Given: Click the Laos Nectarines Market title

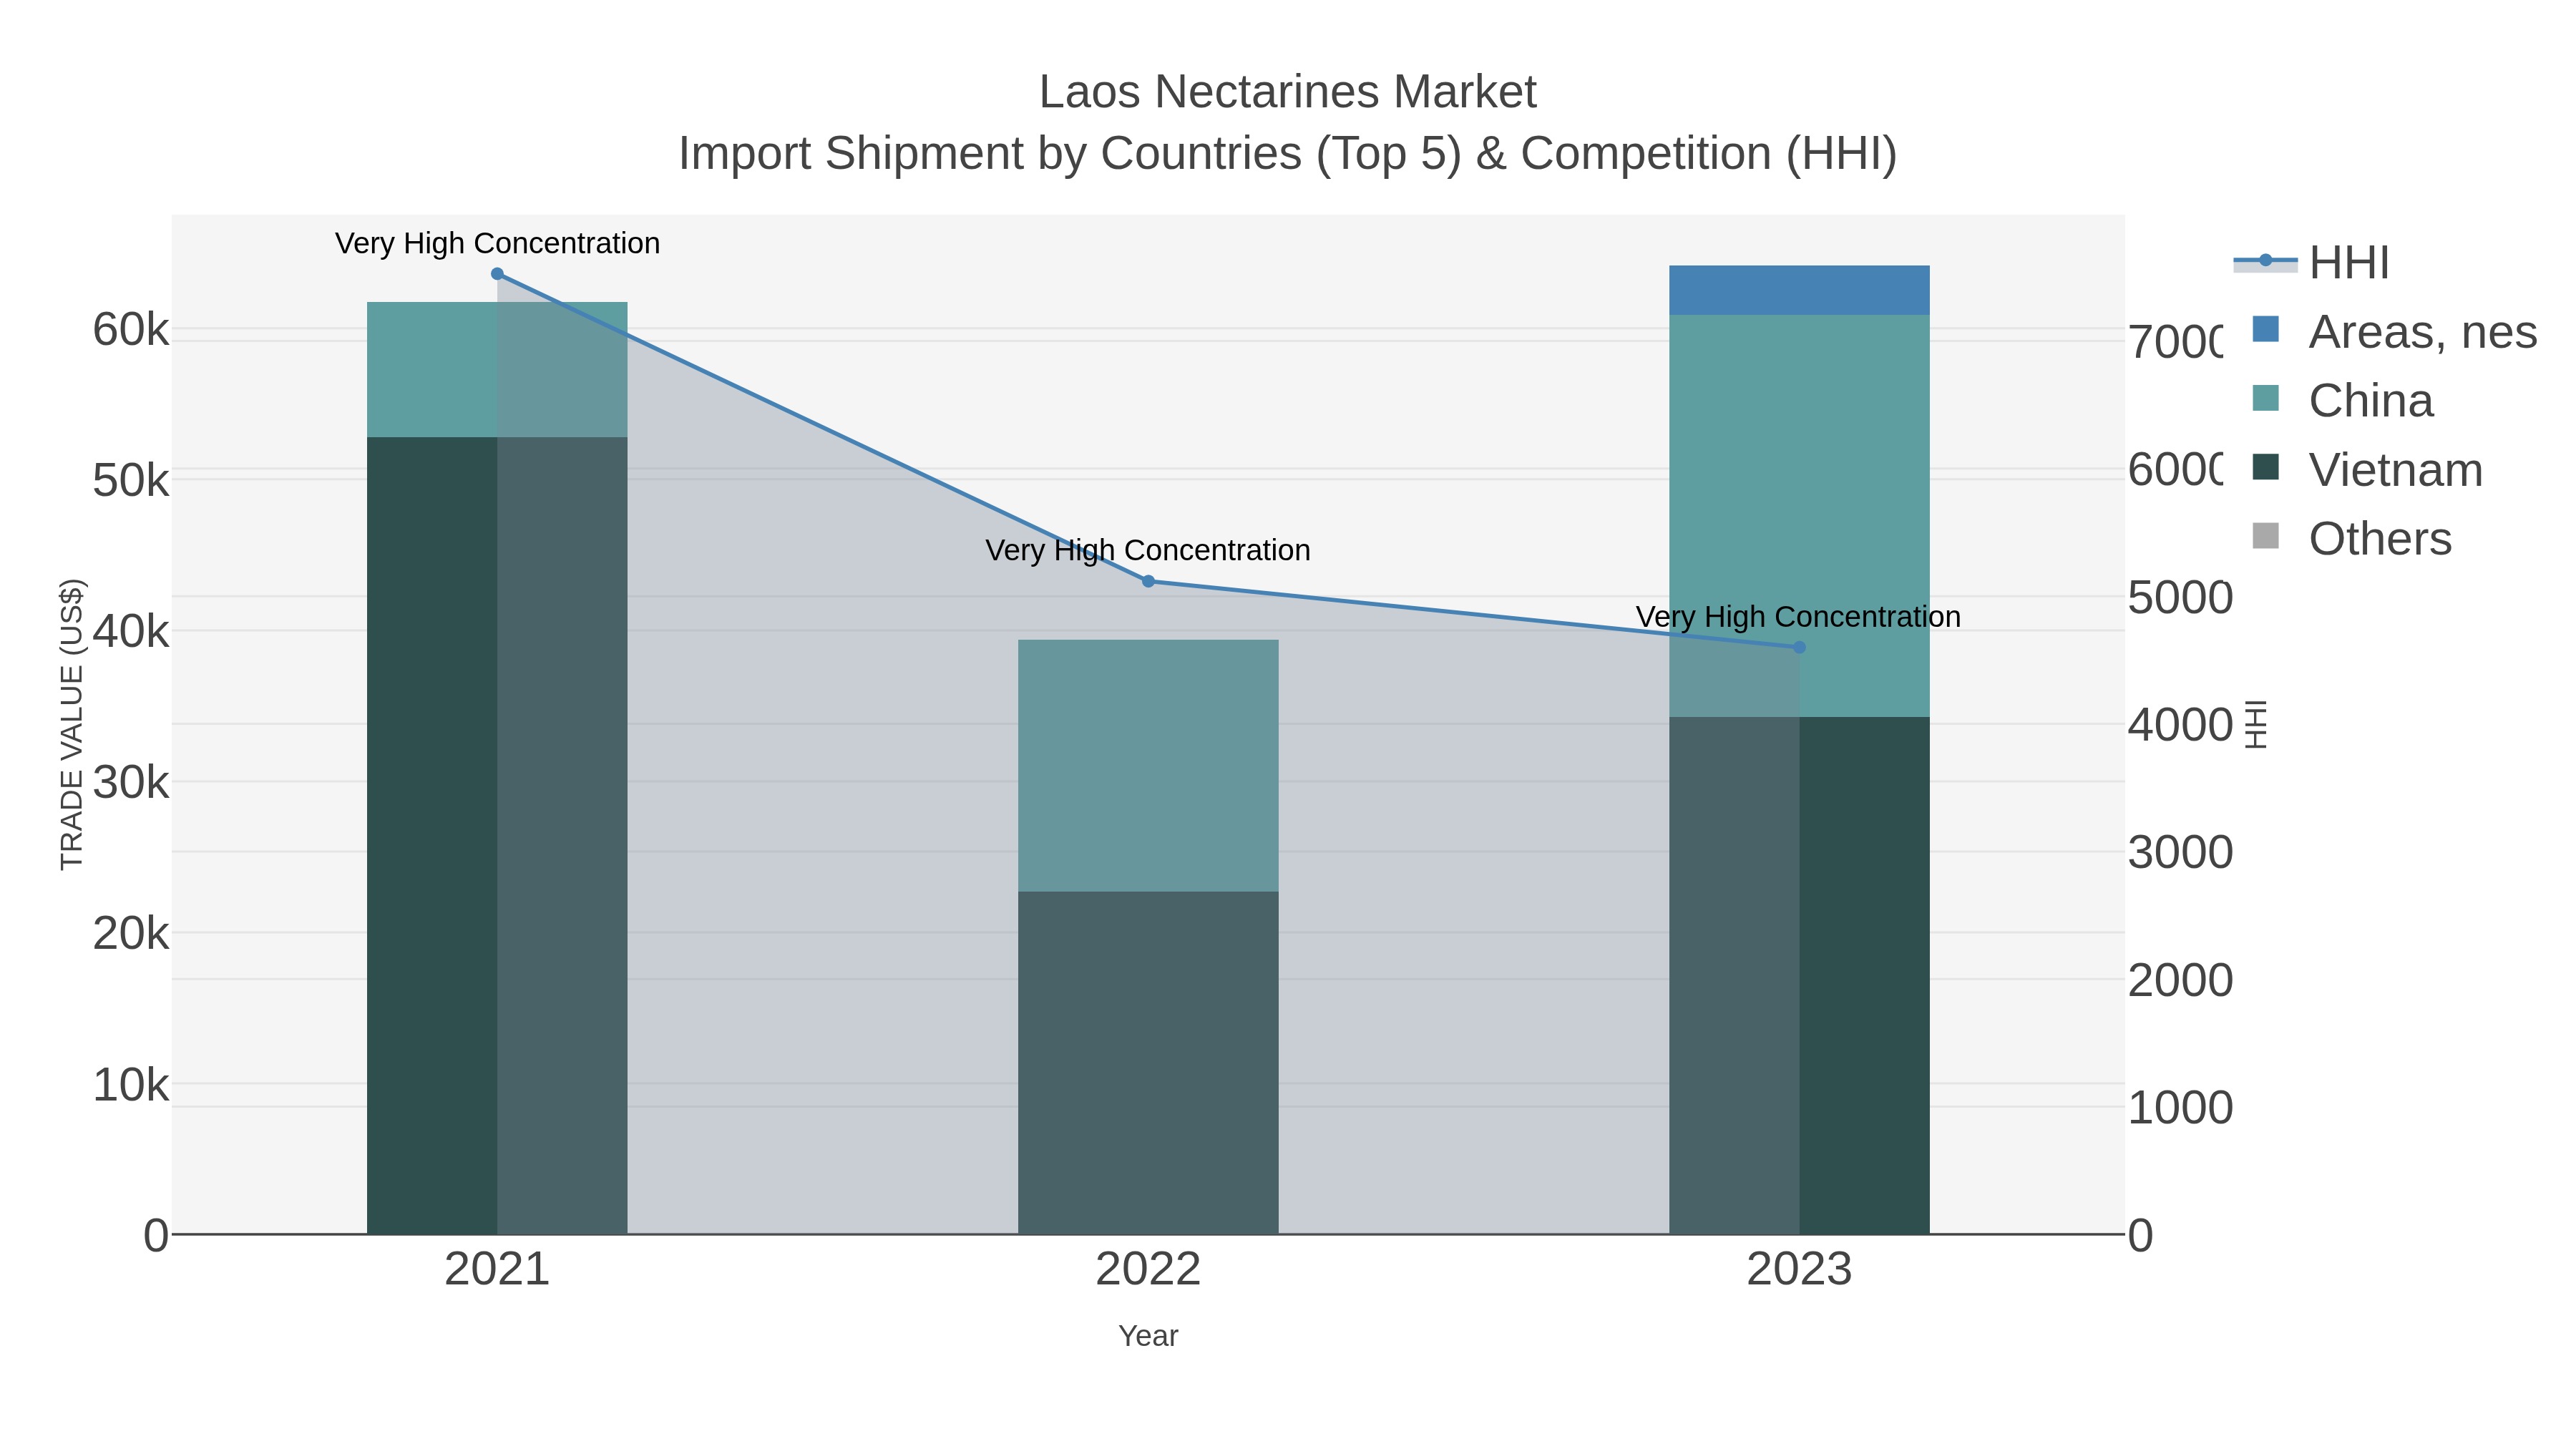Looking at the screenshot, I should pos(1288,92).
